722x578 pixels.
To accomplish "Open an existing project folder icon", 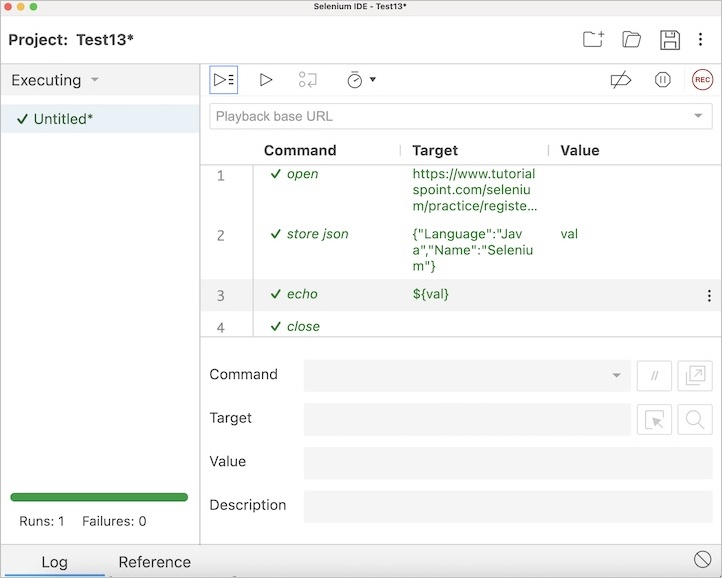I will pyautogui.click(x=631, y=40).
